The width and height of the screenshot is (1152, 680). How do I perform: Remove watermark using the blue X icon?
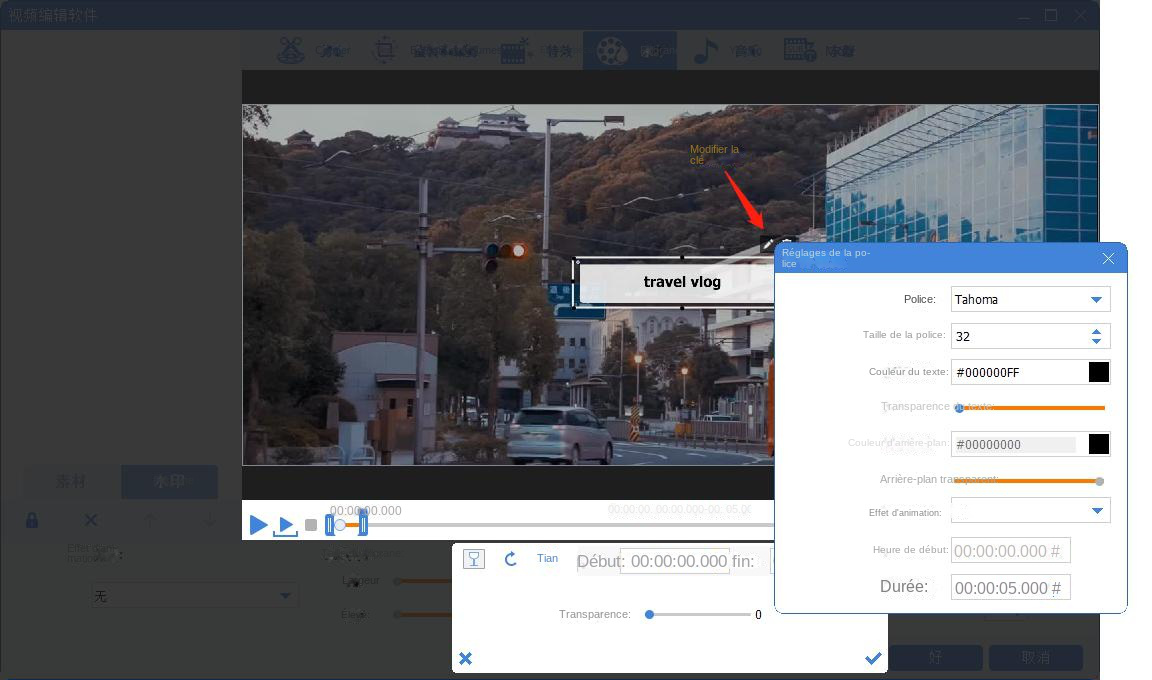click(x=91, y=520)
